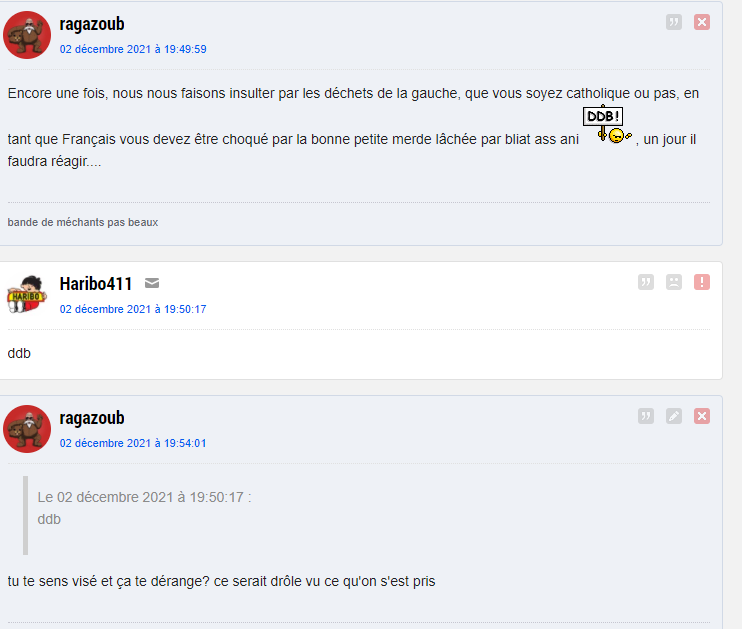Click quoted header 'Le 02 décembre 2021 à 19:50:17 :'
The width and height of the screenshot is (742, 629).
(x=144, y=497)
